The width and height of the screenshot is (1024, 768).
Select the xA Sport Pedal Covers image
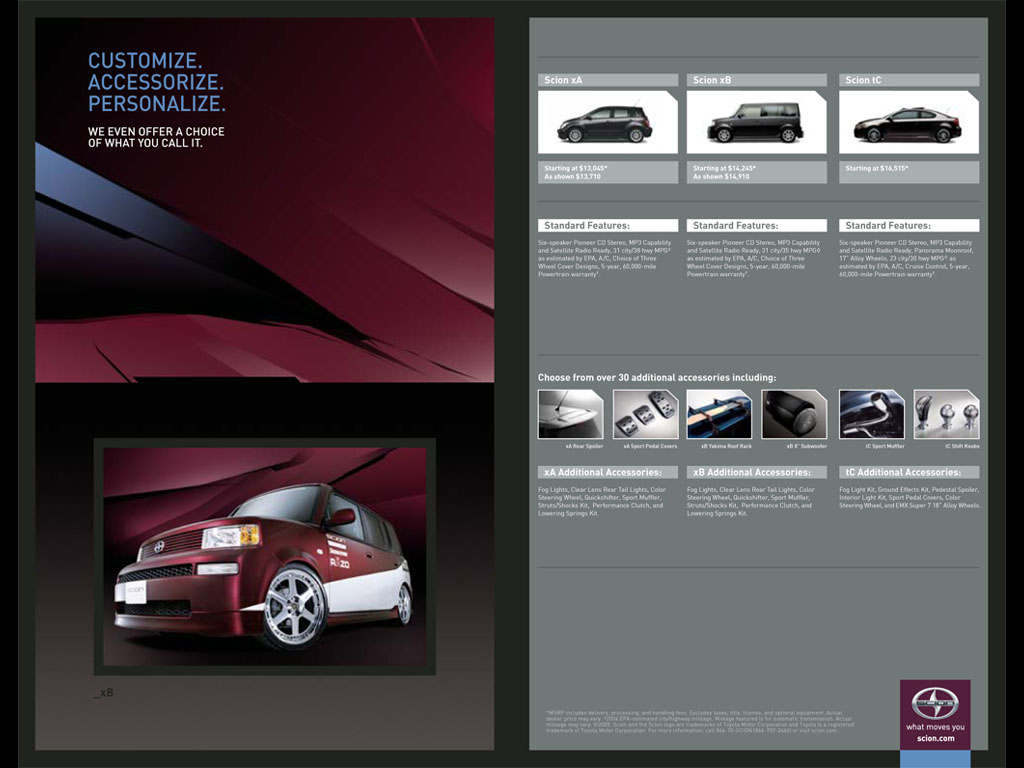pyautogui.click(x=645, y=414)
